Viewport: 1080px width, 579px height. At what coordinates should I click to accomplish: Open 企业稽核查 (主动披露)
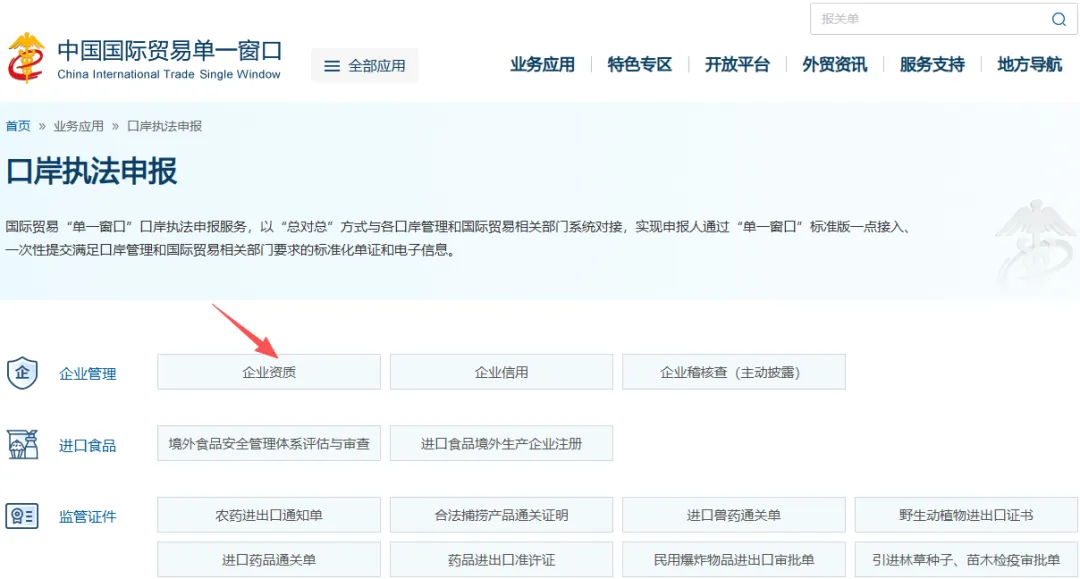[734, 372]
